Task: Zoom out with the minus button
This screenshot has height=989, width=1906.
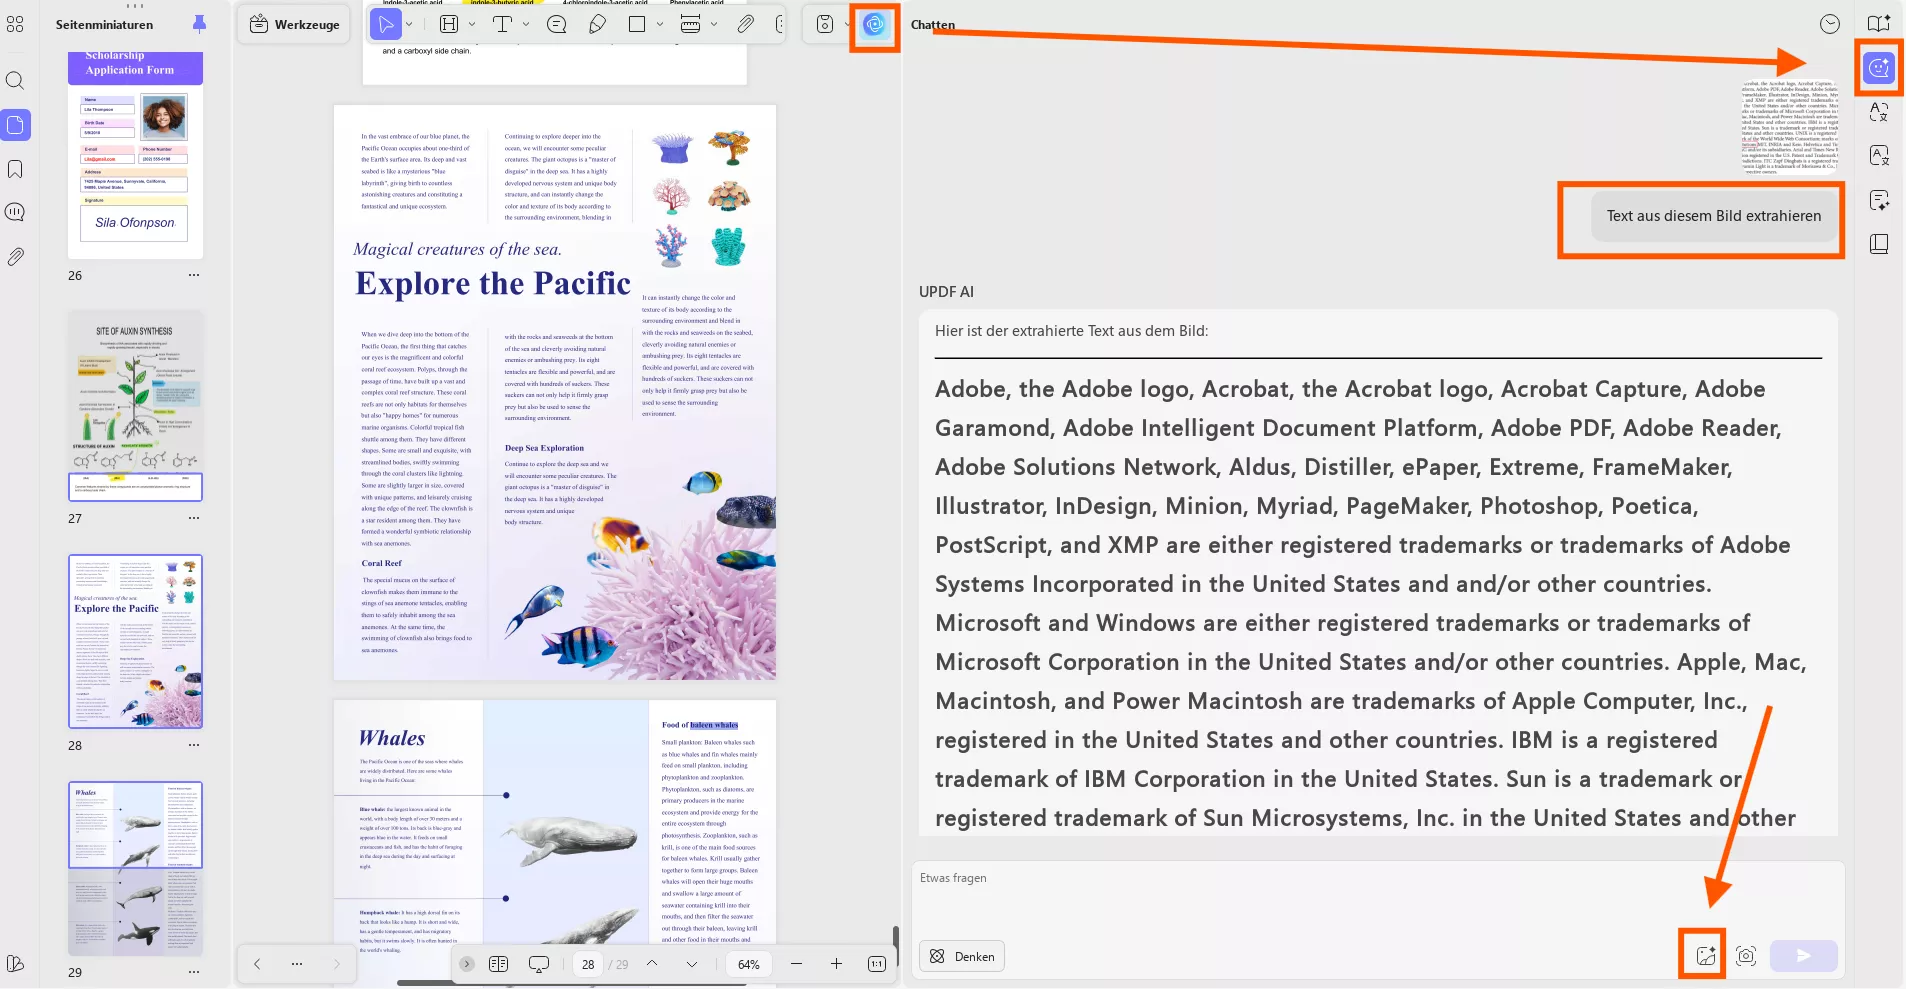Action: pyautogui.click(x=797, y=964)
